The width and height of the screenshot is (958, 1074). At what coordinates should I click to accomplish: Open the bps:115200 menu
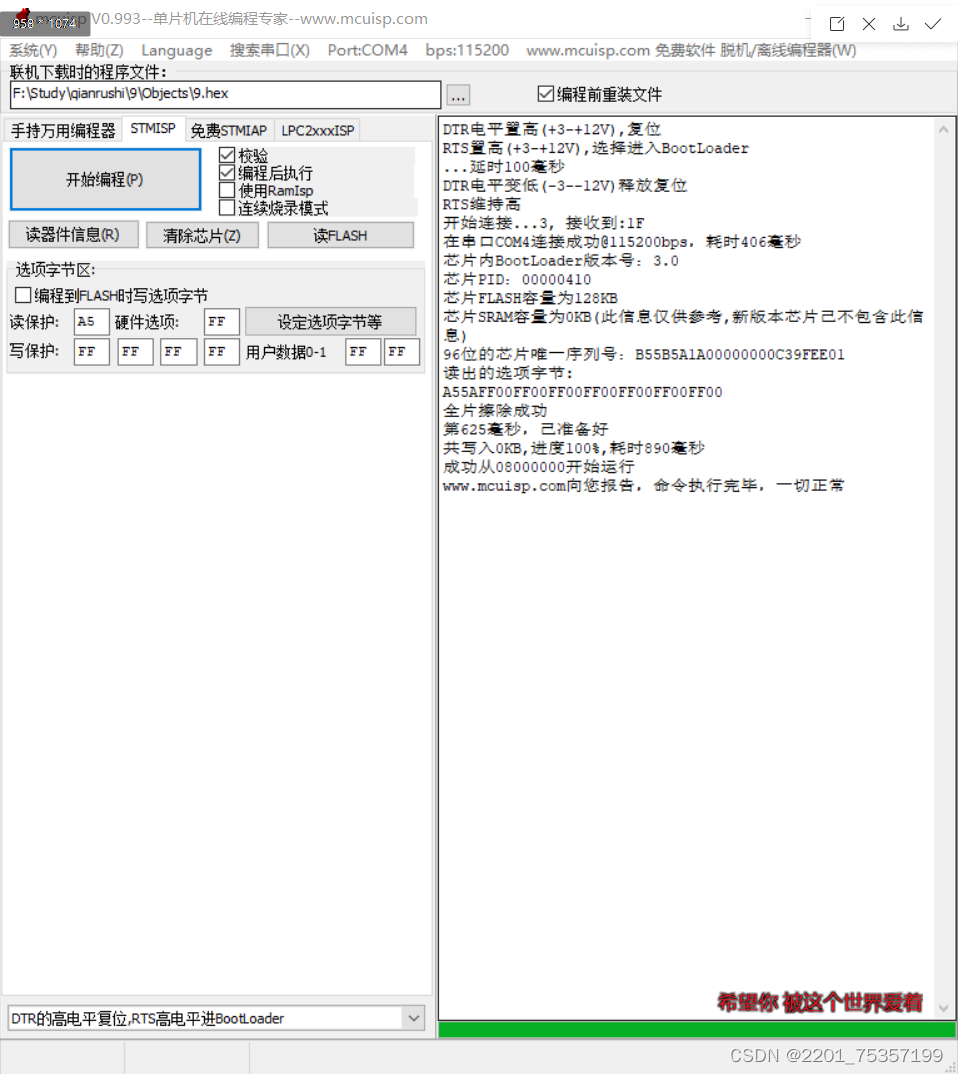coord(467,50)
